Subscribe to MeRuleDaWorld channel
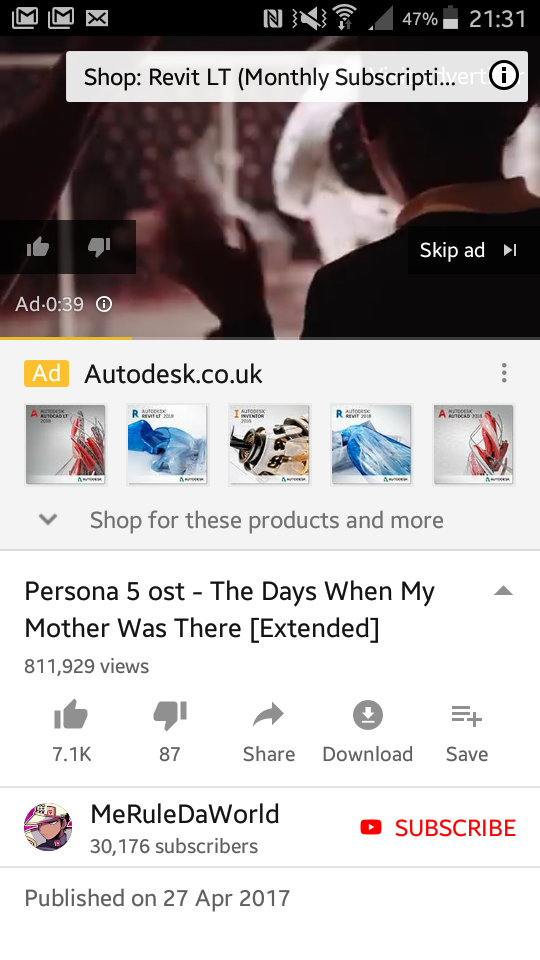This screenshot has width=540, height=960. pos(438,828)
